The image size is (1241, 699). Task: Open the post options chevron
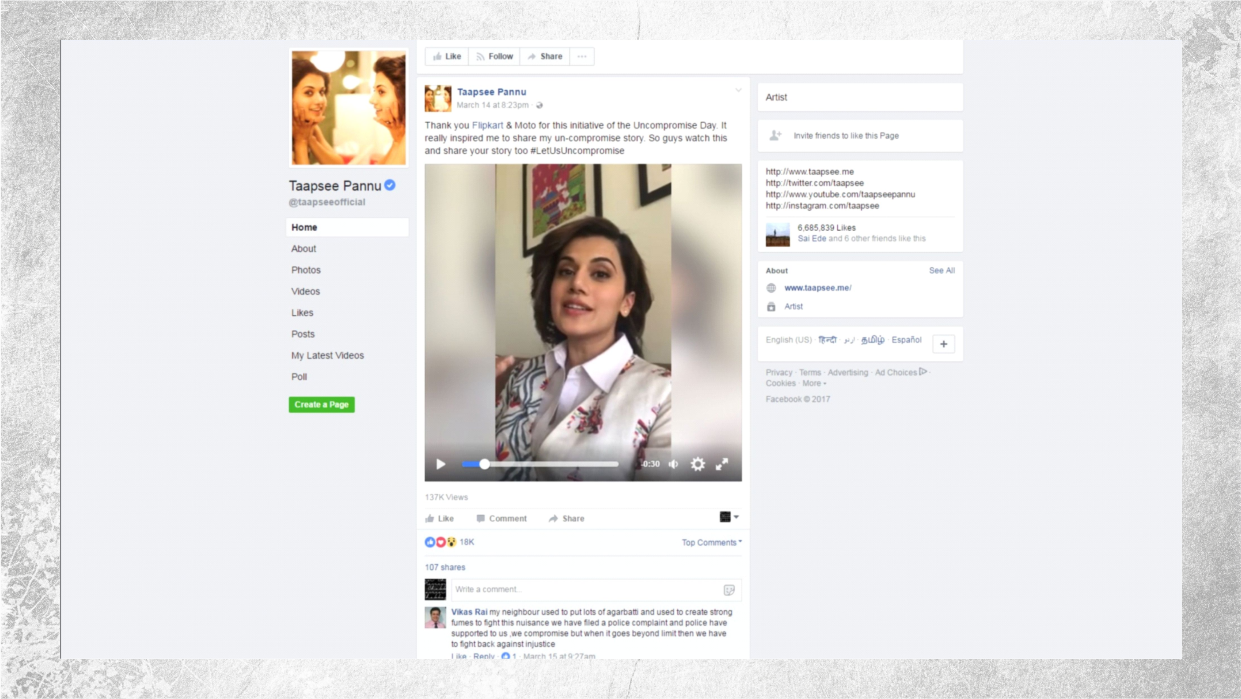click(x=739, y=91)
